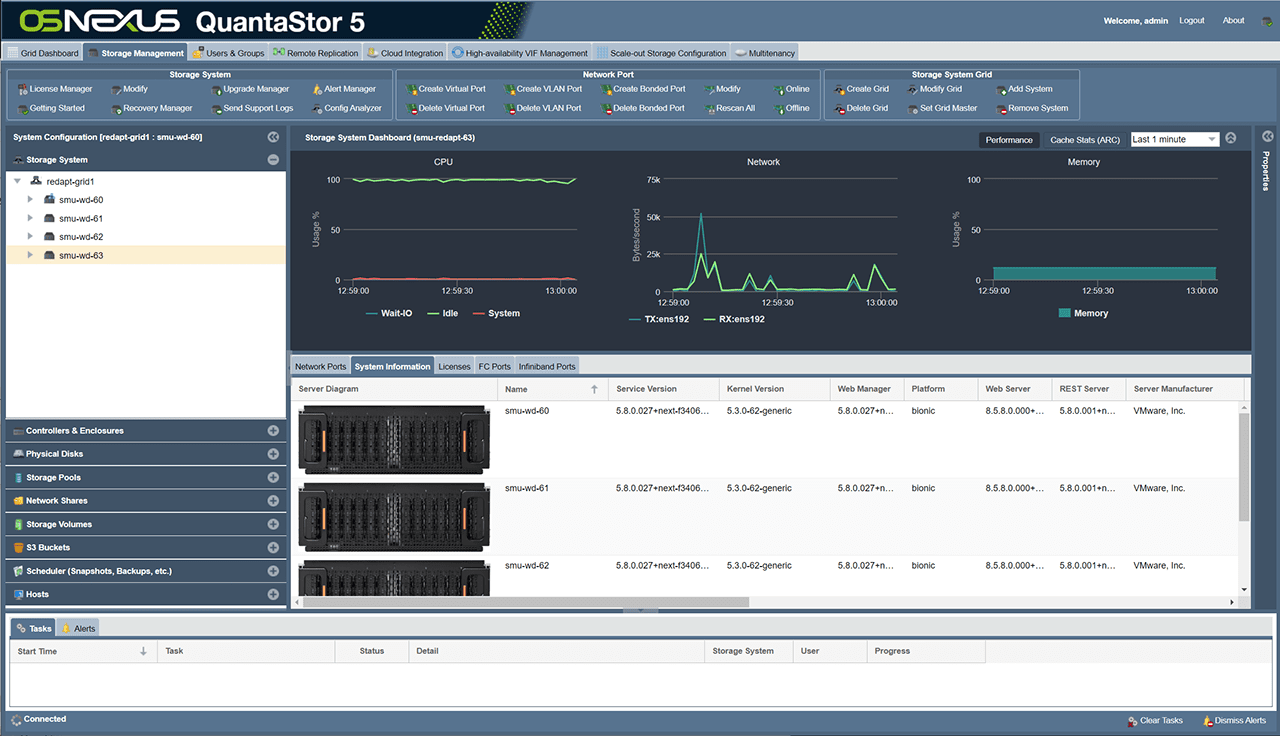The height and width of the screenshot is (736, 1280).
Task: Click the Dismiss Alerts button
Action: click(1234, 720)
